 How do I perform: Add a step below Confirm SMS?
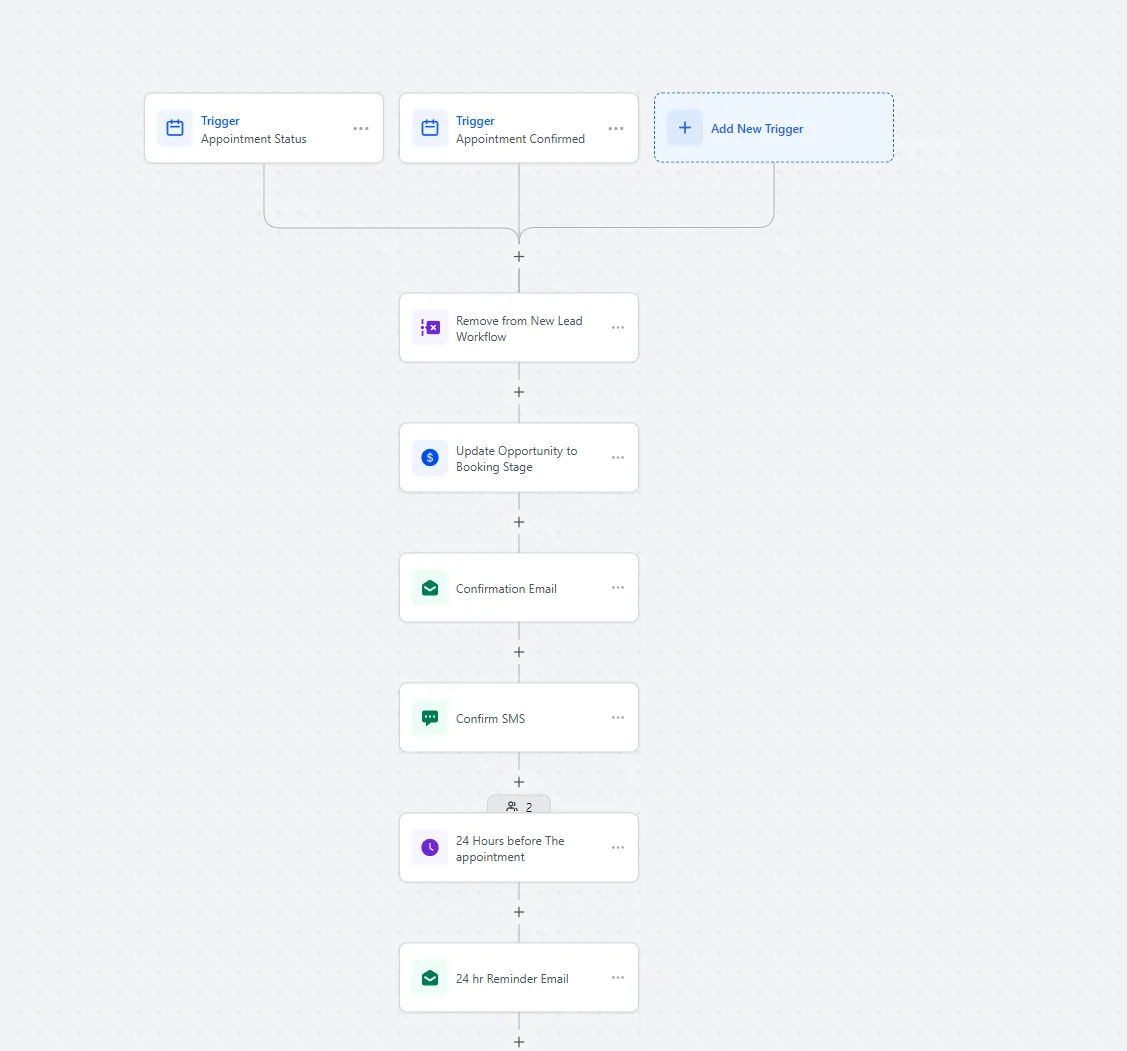(519, 782)
